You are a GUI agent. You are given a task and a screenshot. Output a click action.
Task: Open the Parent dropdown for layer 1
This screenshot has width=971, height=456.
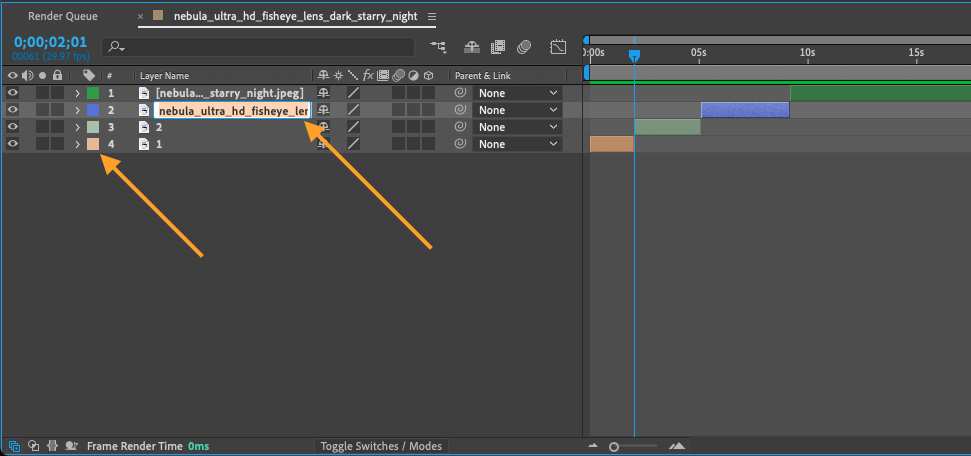[517, 93]
